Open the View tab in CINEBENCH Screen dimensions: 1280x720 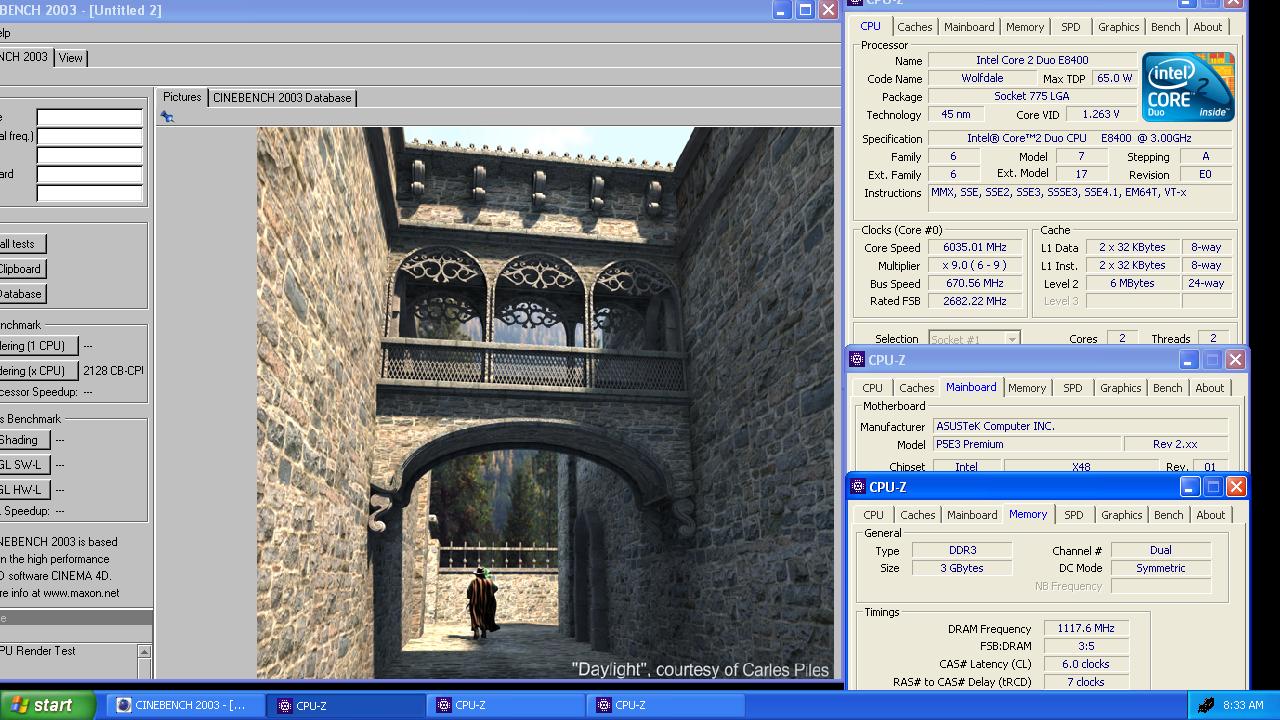[x=70, y=58]
